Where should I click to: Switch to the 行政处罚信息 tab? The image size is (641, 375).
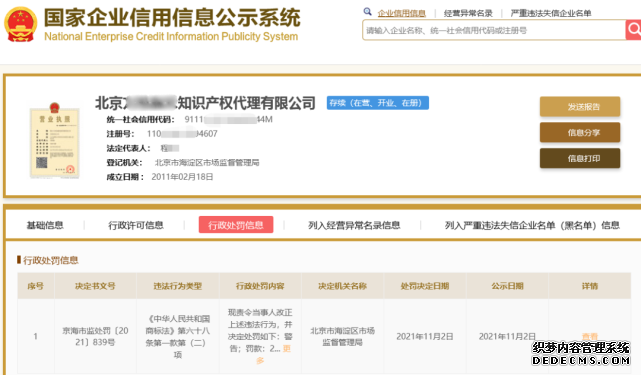coord(236,225)
